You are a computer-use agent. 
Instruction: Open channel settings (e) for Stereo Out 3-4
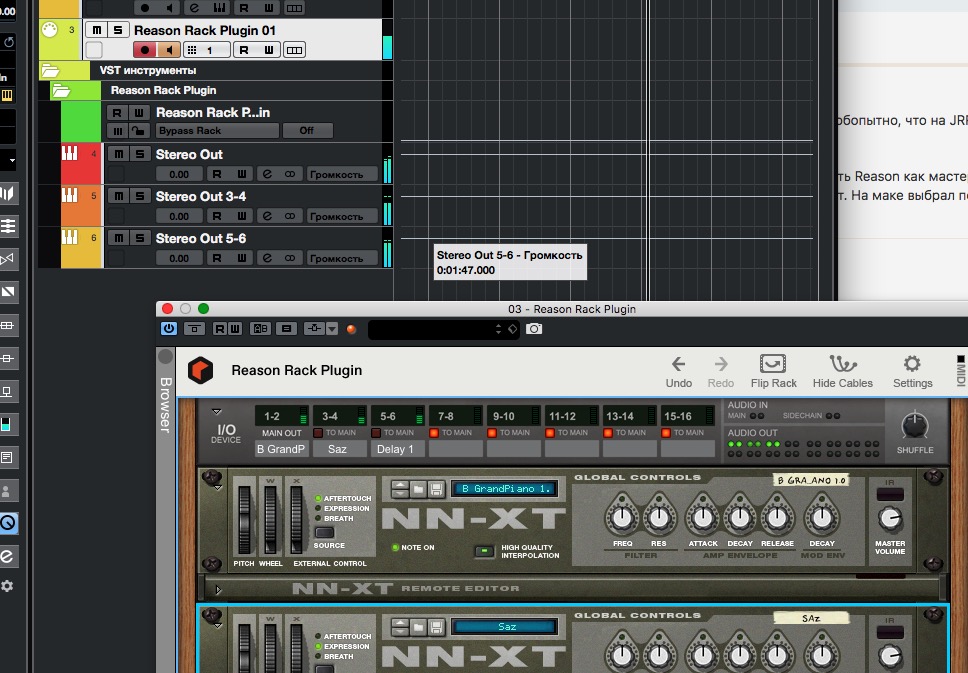click(267, 216)
